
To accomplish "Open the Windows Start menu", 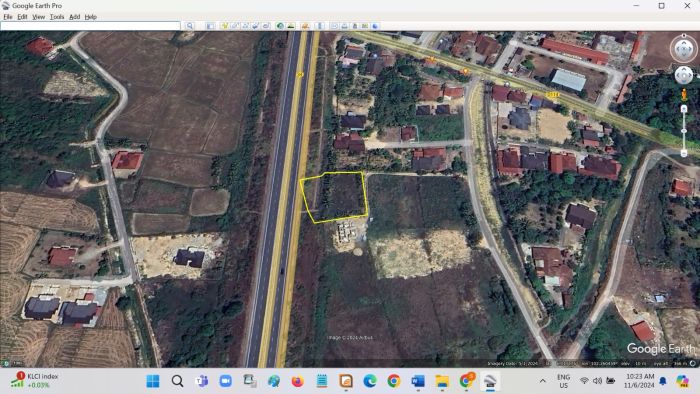I will [x=153, y=381].
